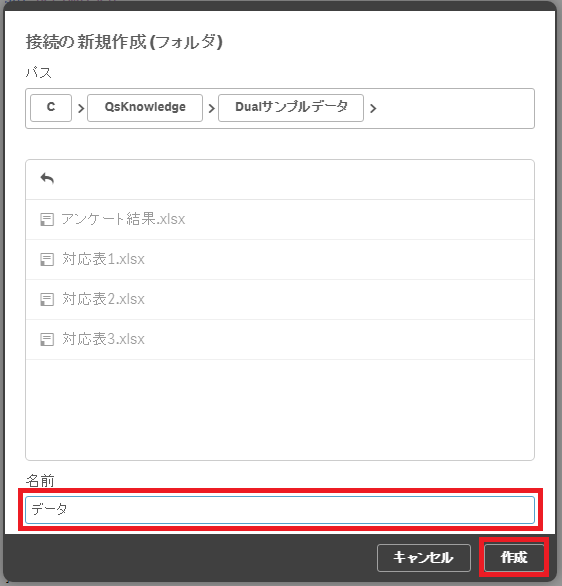
Task: Click the file icon beside 対応表3.xlsx
Action: (47, 339)
